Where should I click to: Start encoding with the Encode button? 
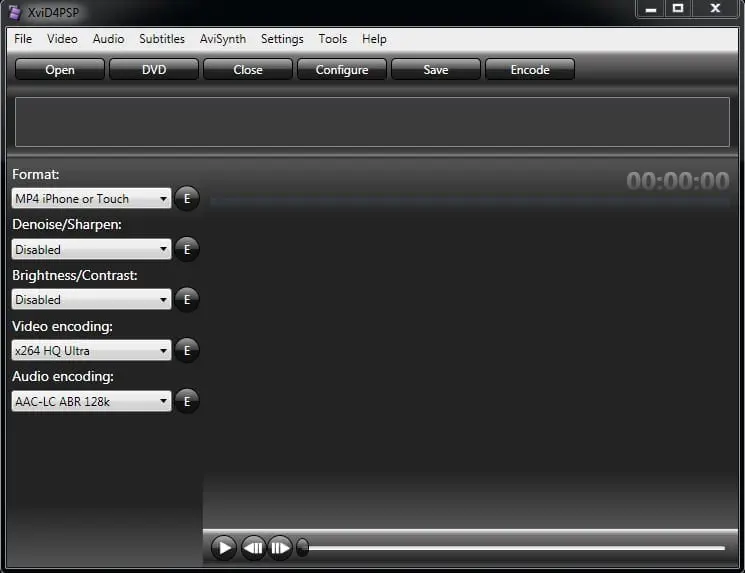(x=530, y=70)
